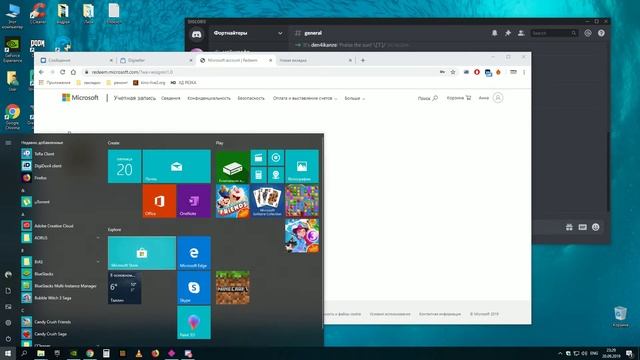The height and width of the screenshot is (360, 640).
Task: Launch the Minecraft tile
Action: (233, 288)
